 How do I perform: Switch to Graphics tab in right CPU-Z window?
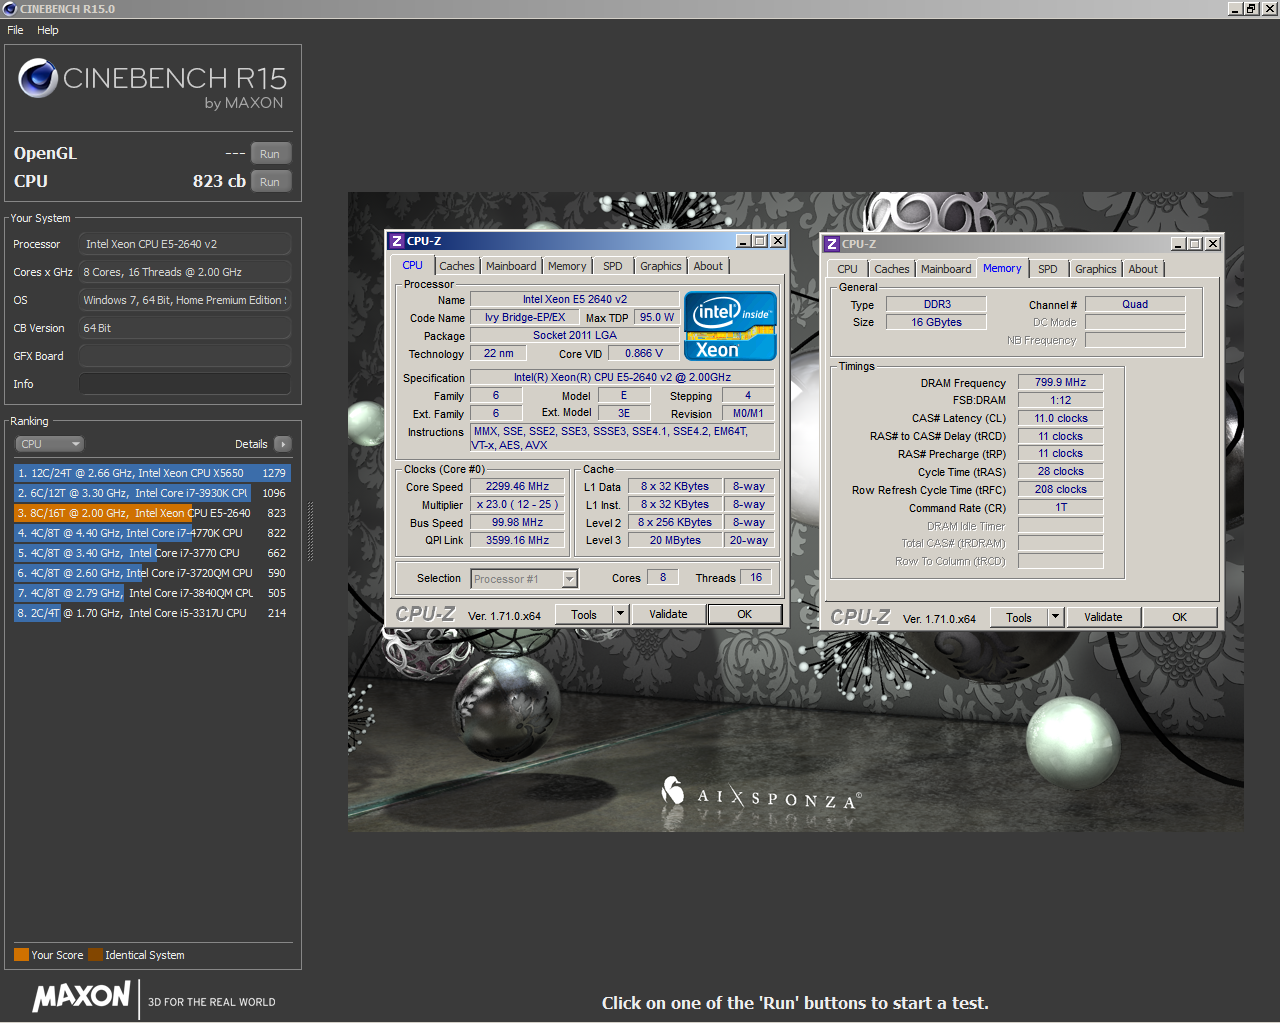coord(1096,269)
